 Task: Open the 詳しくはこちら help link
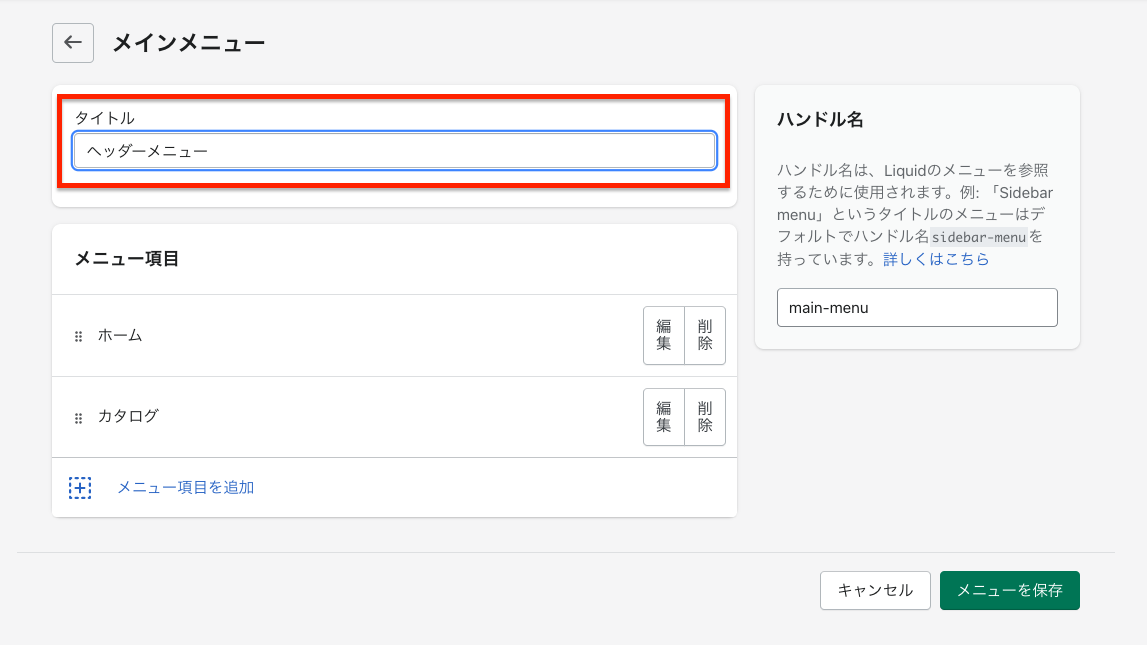936,259
